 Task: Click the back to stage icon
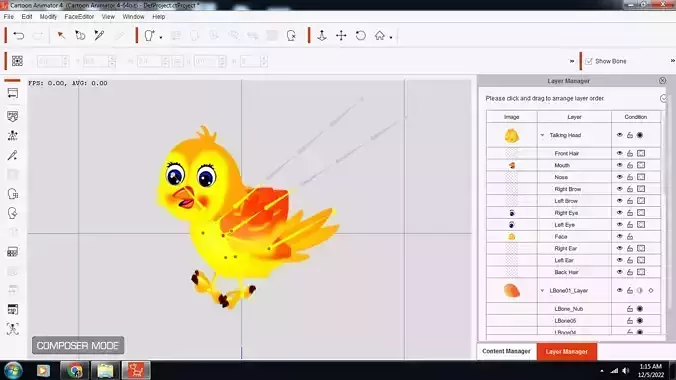[13, 93]
